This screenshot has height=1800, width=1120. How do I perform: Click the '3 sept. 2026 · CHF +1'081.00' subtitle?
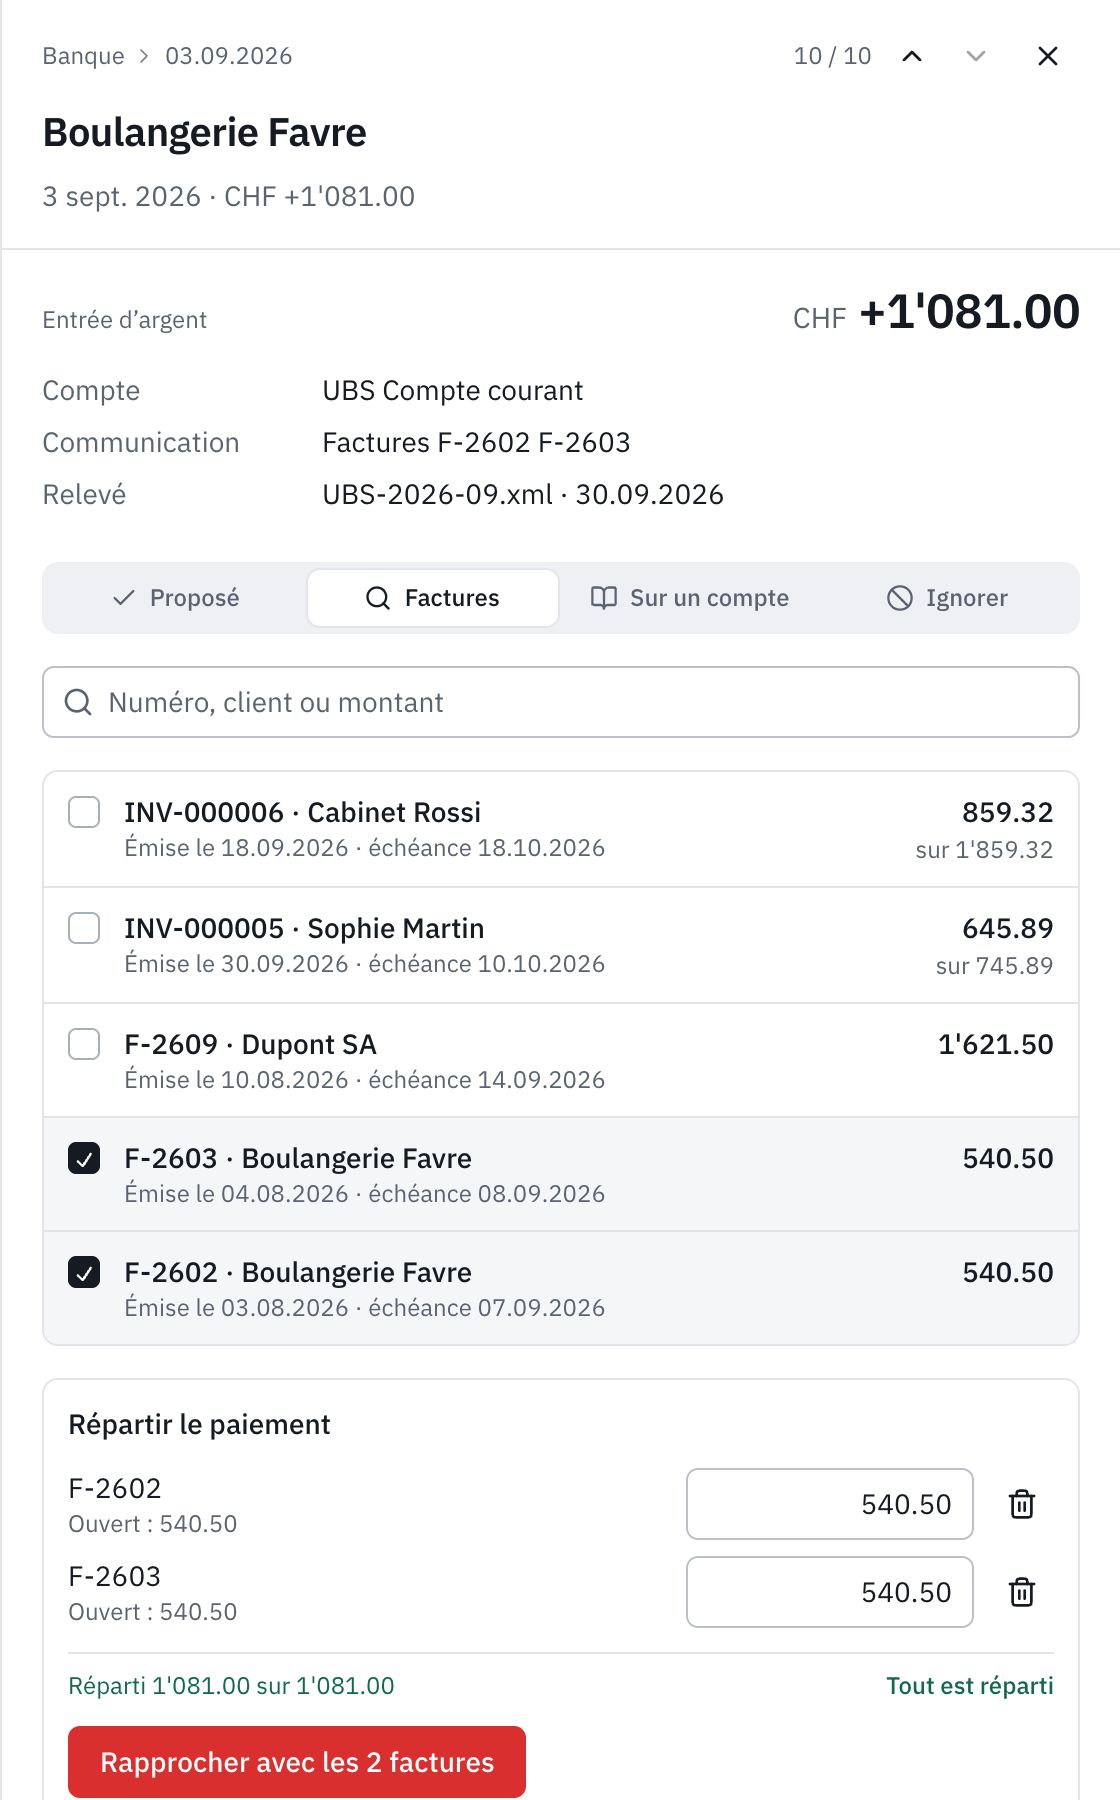(x=229, y=196)
